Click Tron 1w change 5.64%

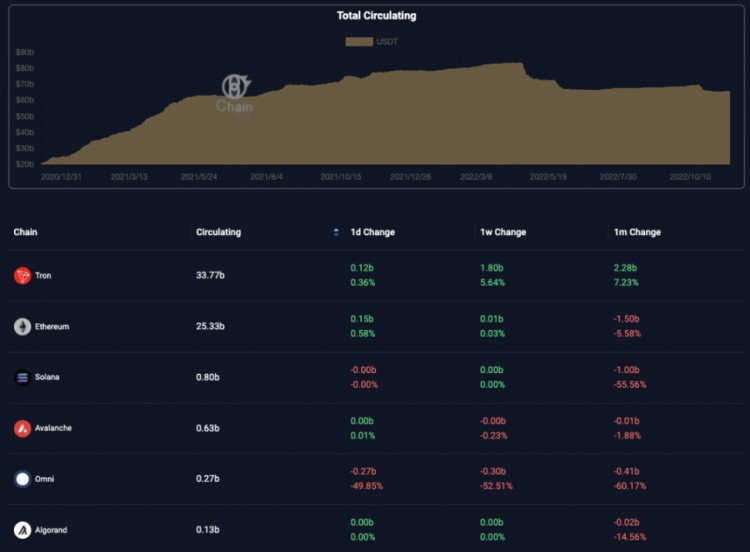point(492,283)
